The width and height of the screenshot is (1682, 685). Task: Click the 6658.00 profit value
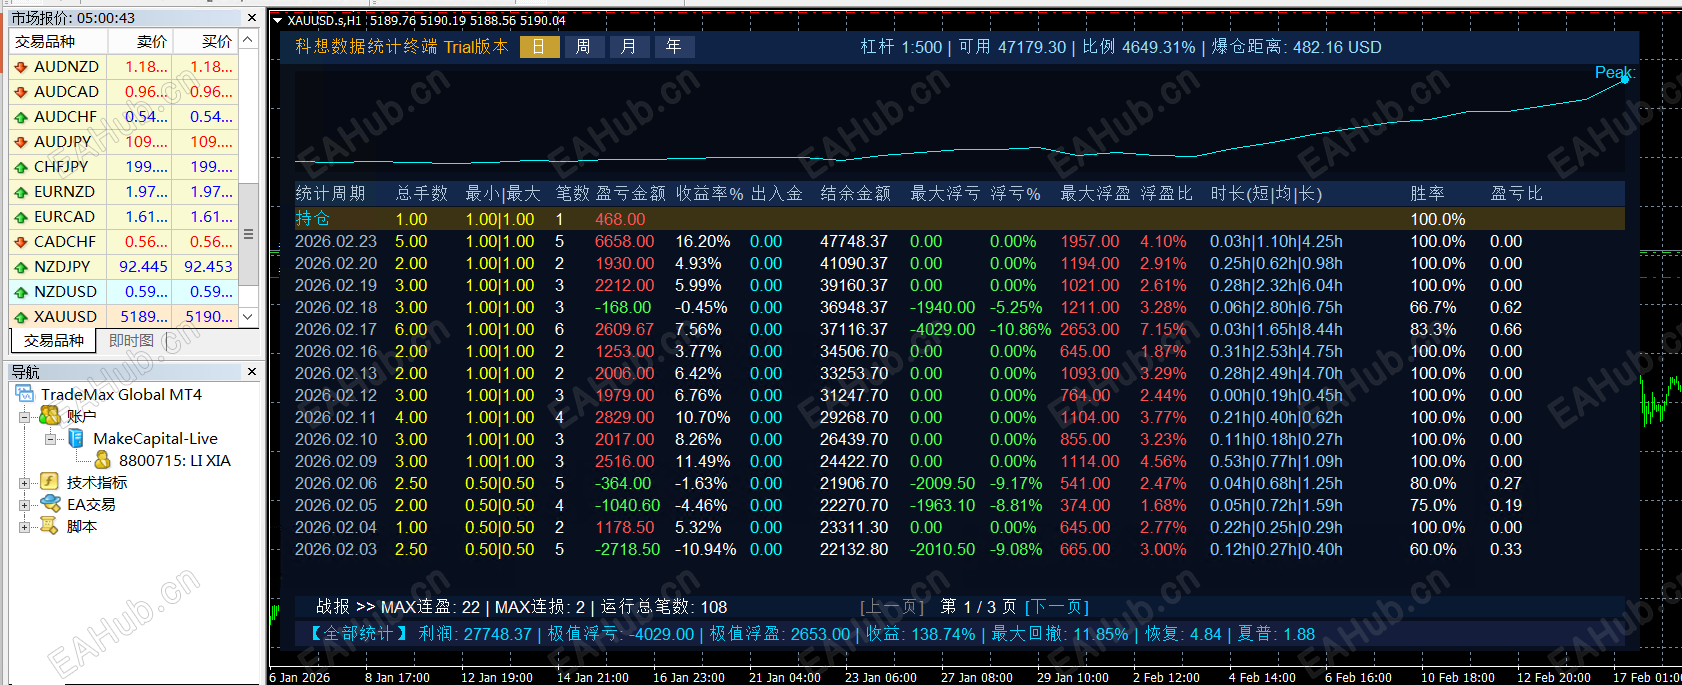(x=625, y=241)
